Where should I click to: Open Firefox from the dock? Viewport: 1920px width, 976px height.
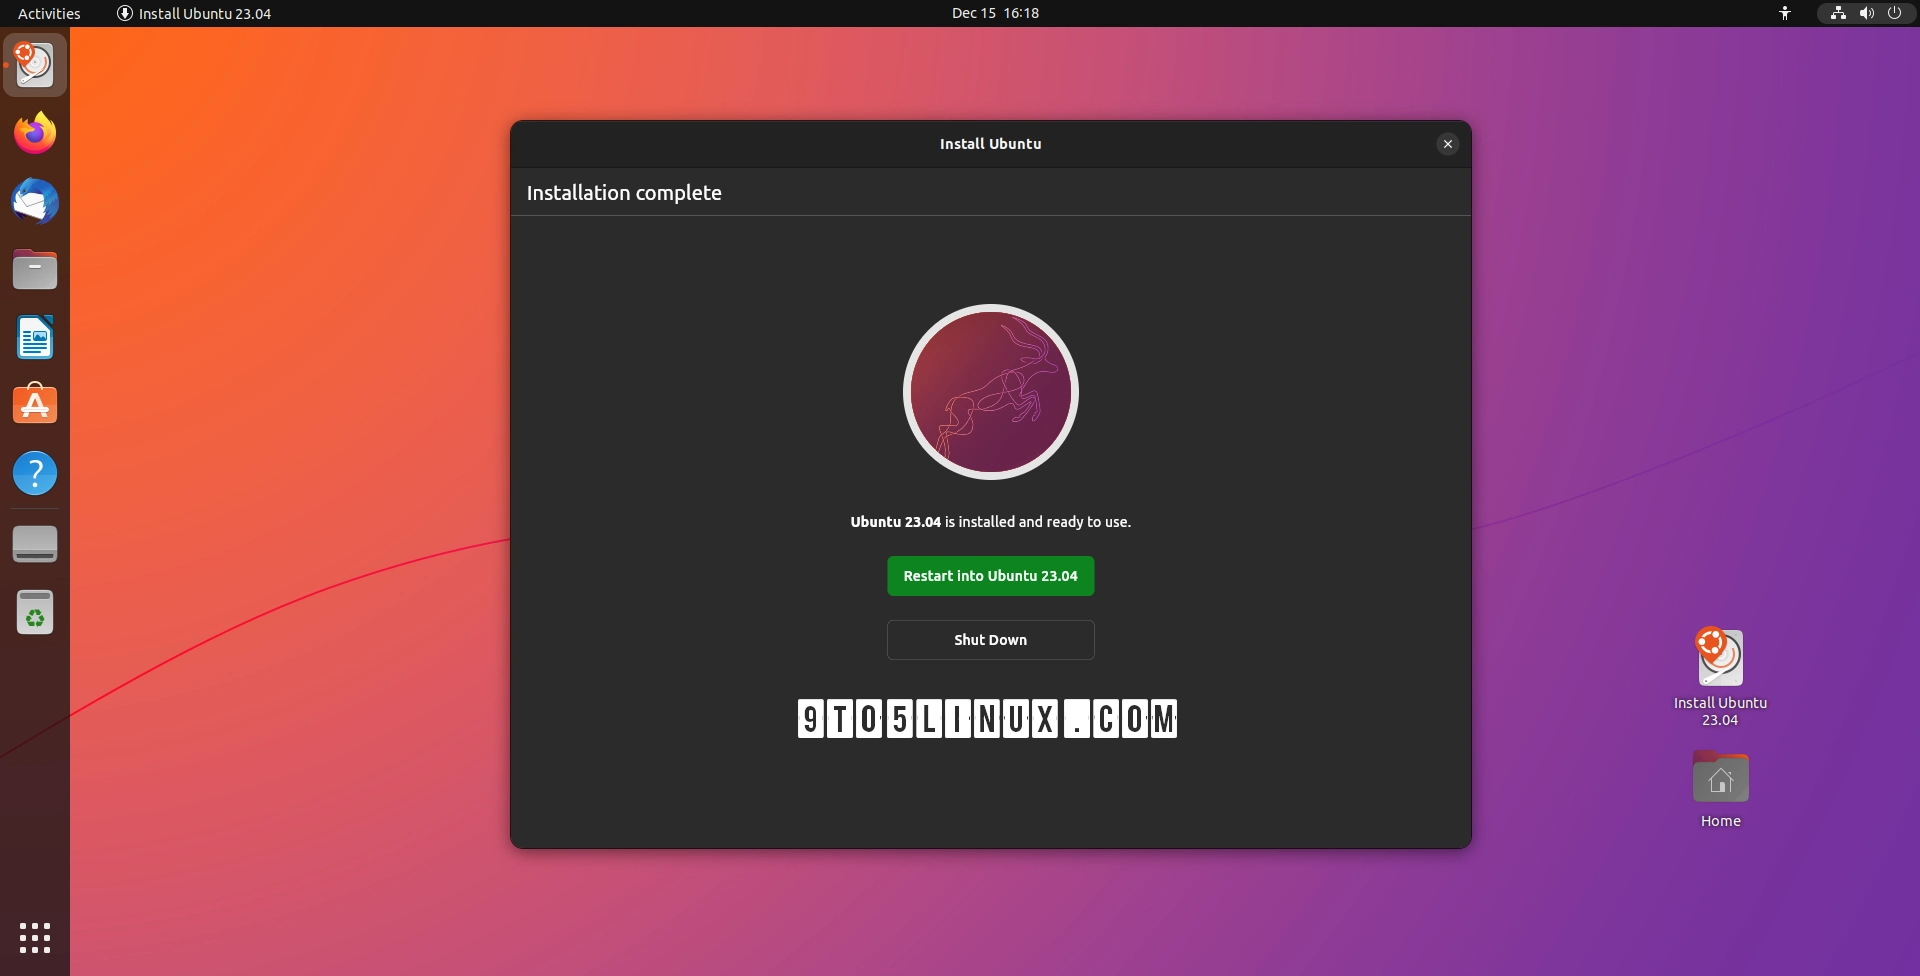pos(35,133)
